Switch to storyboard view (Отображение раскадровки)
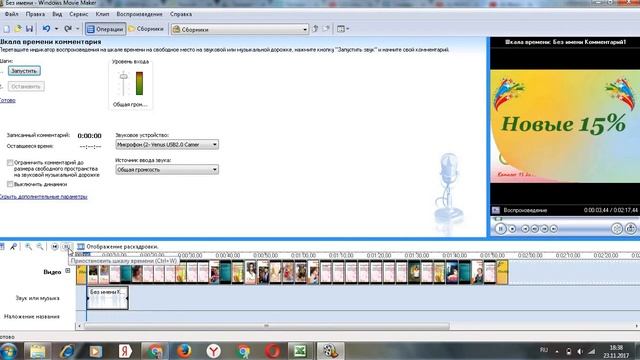This screenshot has height=360, width=640. (x=118, y=247)
